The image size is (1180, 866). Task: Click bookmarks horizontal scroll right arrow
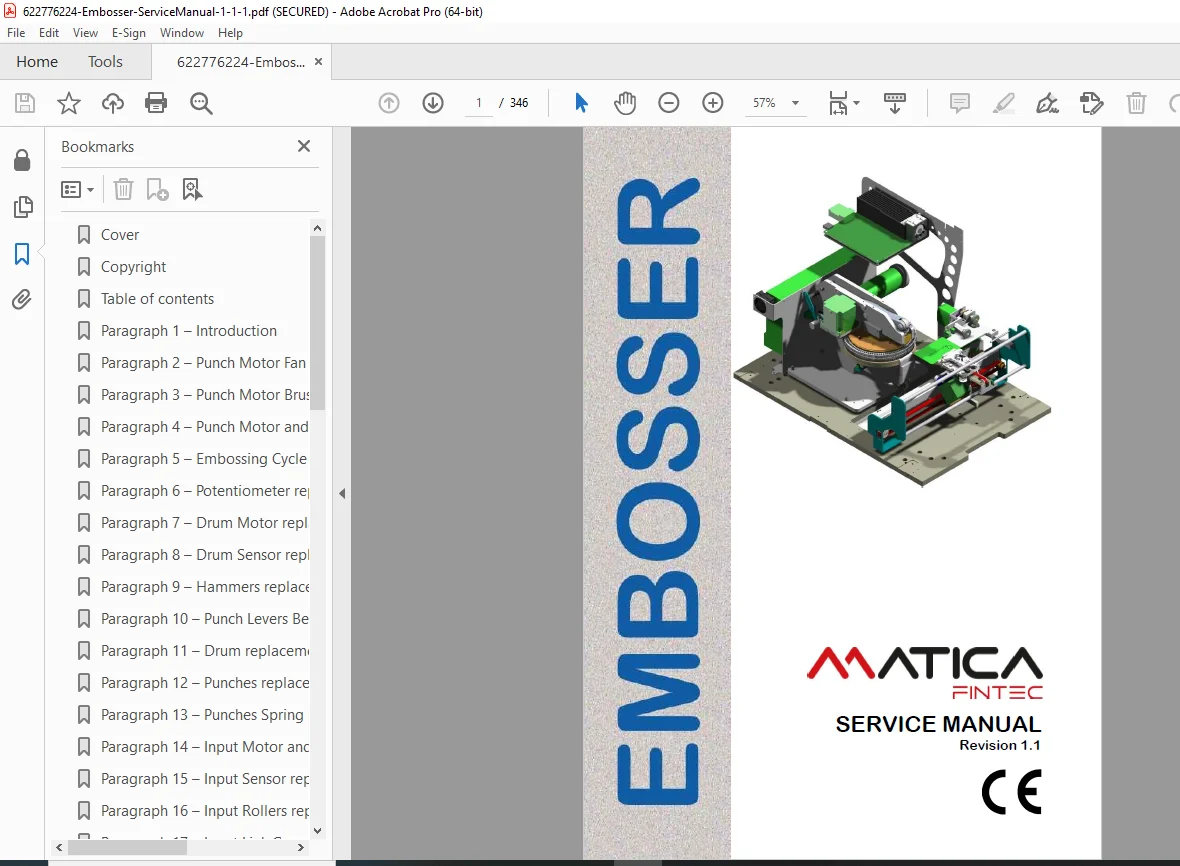(301, 848)
